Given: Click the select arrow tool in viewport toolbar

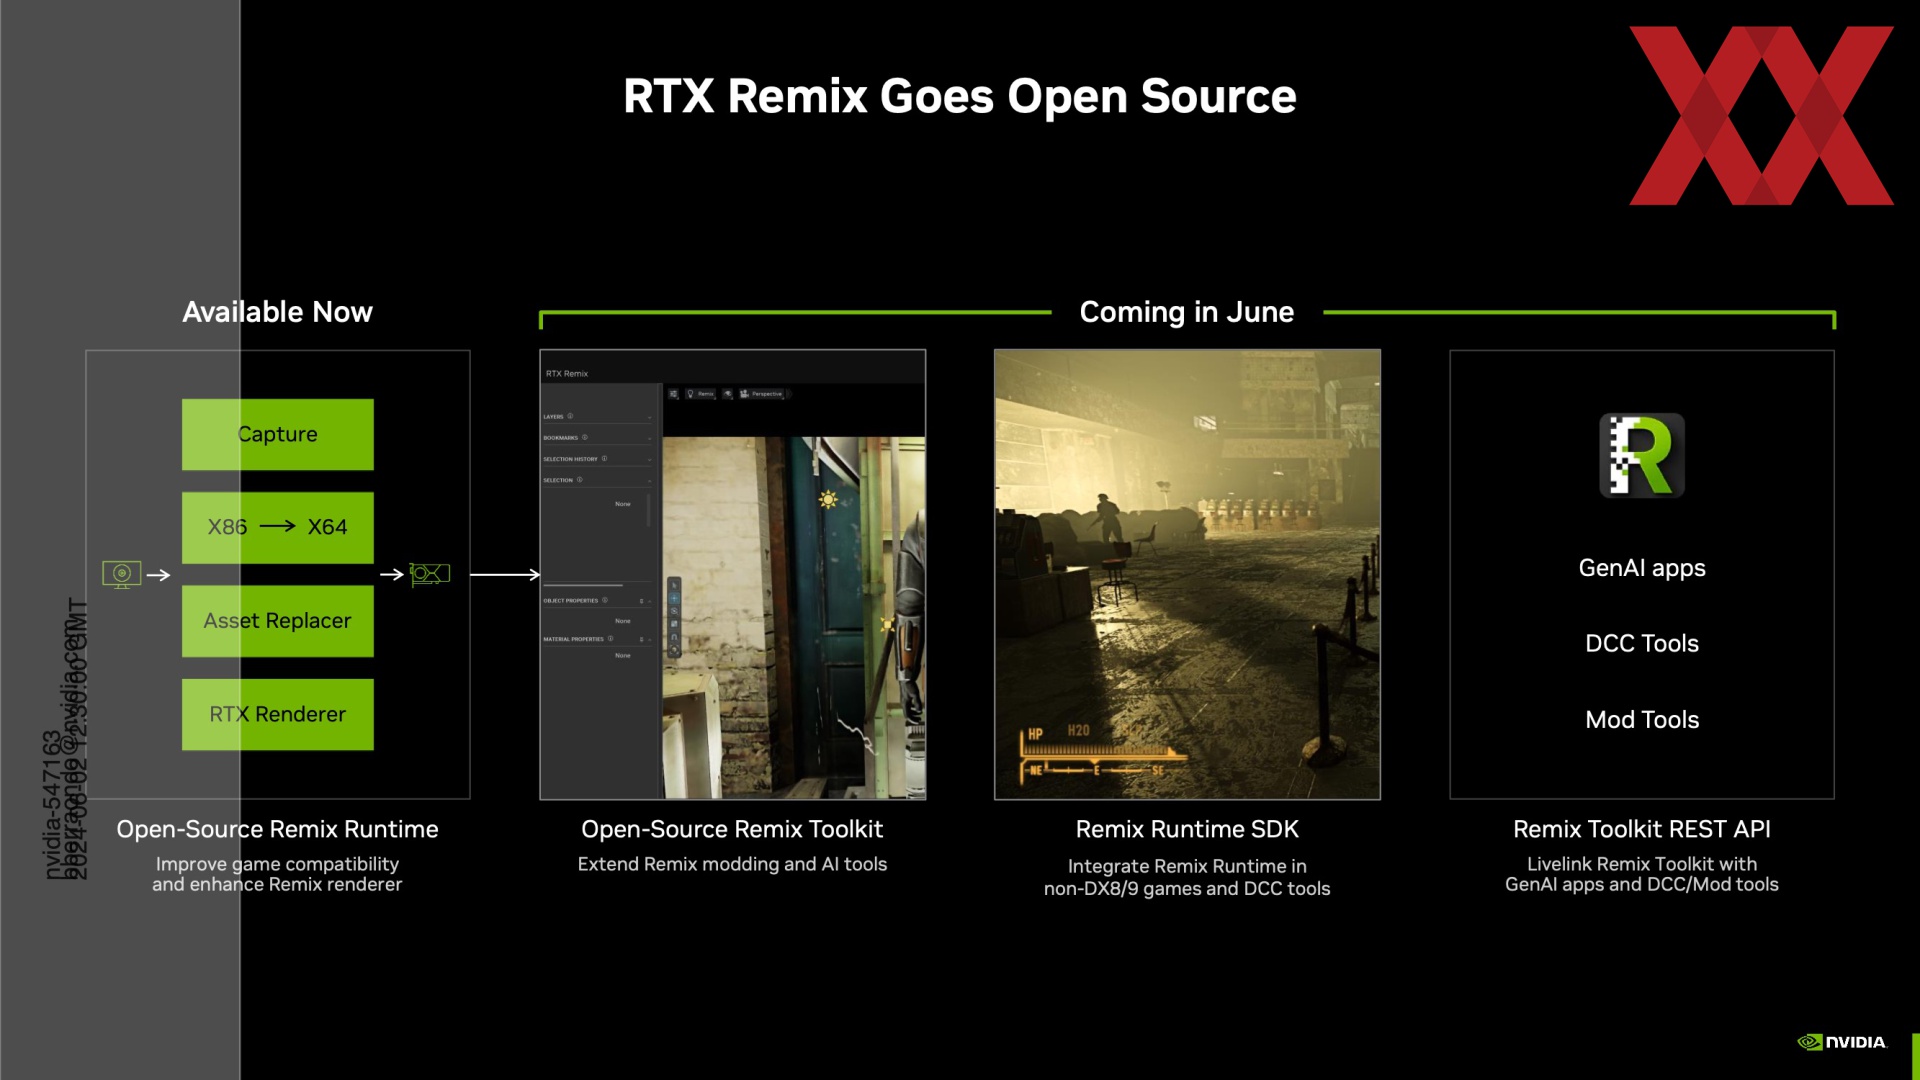Looking at the screenshot, I should click(x=674, y=585).
